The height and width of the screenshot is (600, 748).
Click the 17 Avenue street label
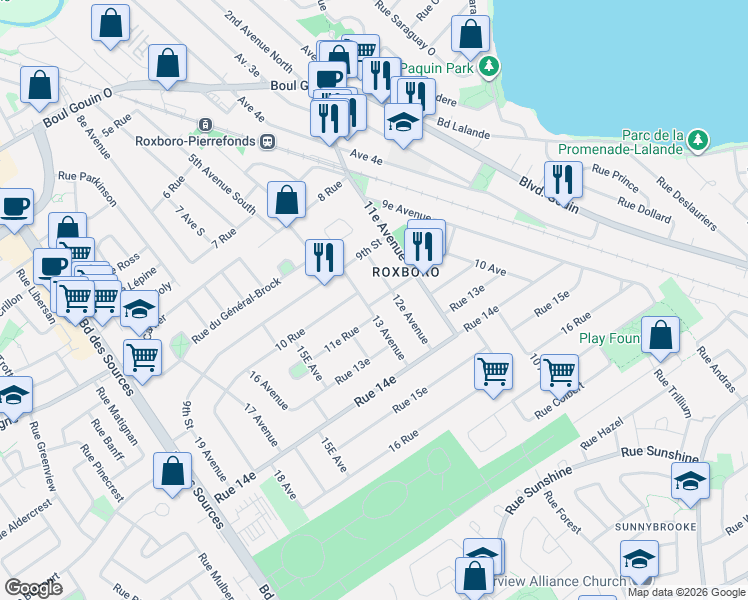pyautogui.click(x=261, y=425)
